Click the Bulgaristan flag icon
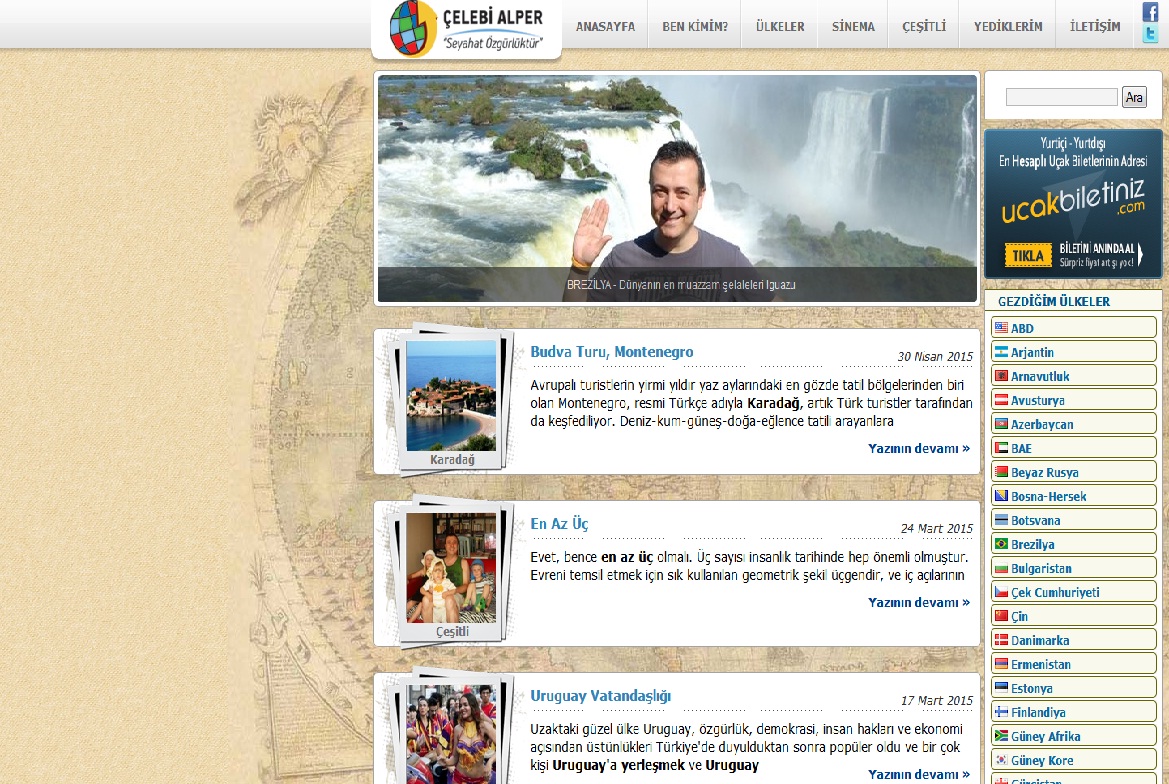This screenshot has height=784, width=1169. pos(1001,568)
